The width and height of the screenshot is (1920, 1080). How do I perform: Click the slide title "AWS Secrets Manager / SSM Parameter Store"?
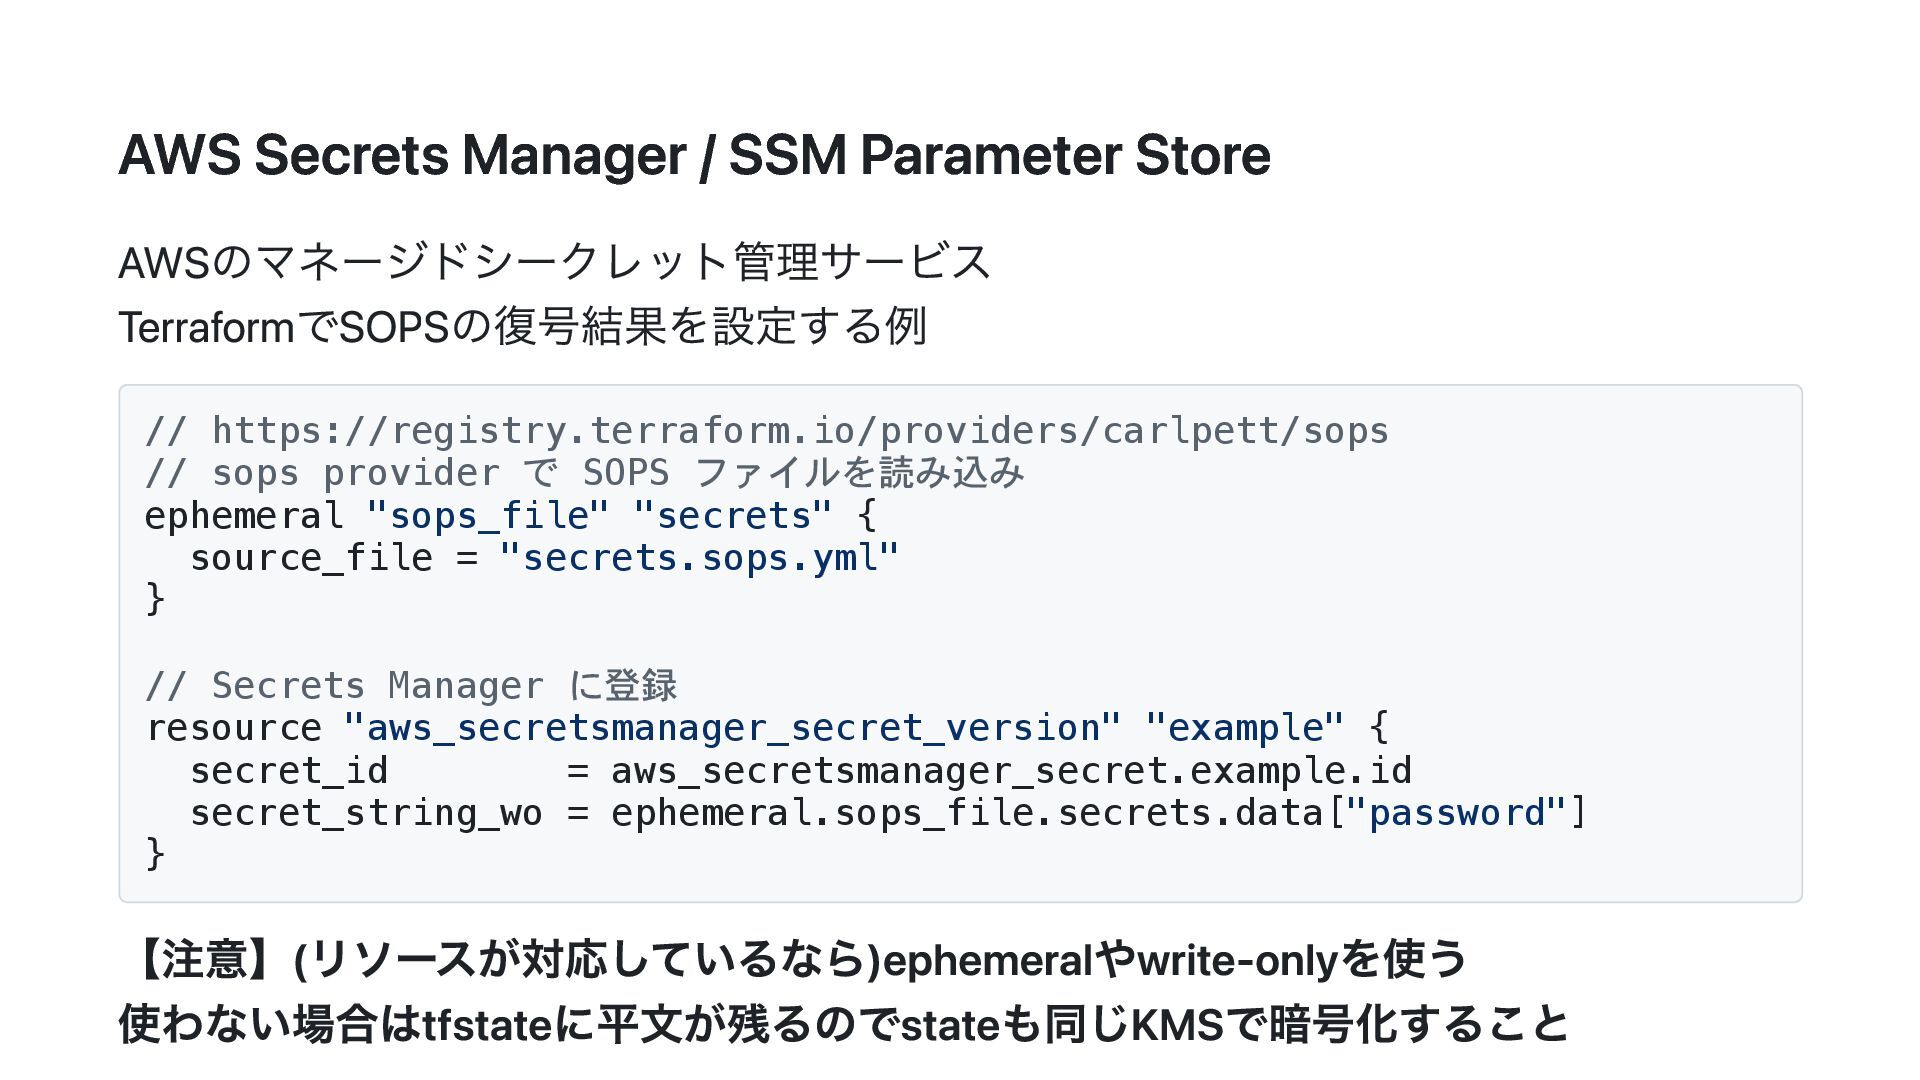pyautogui.click(x=694, y=156)
